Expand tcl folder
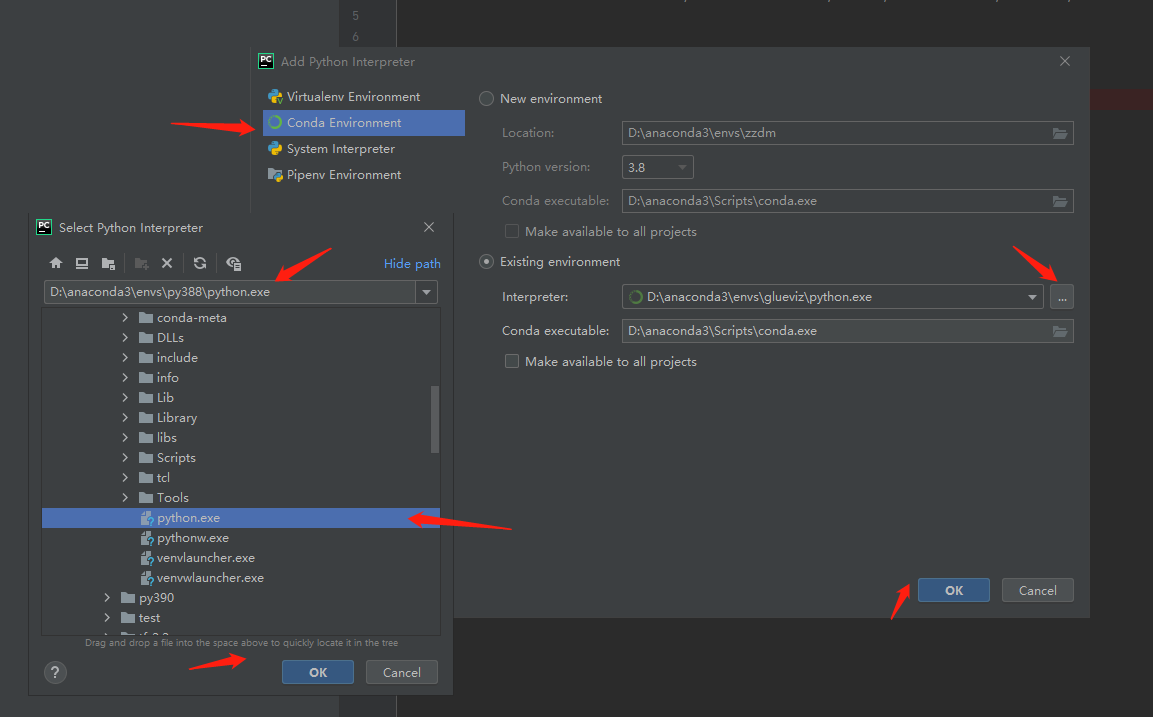 tap(125, 477)
